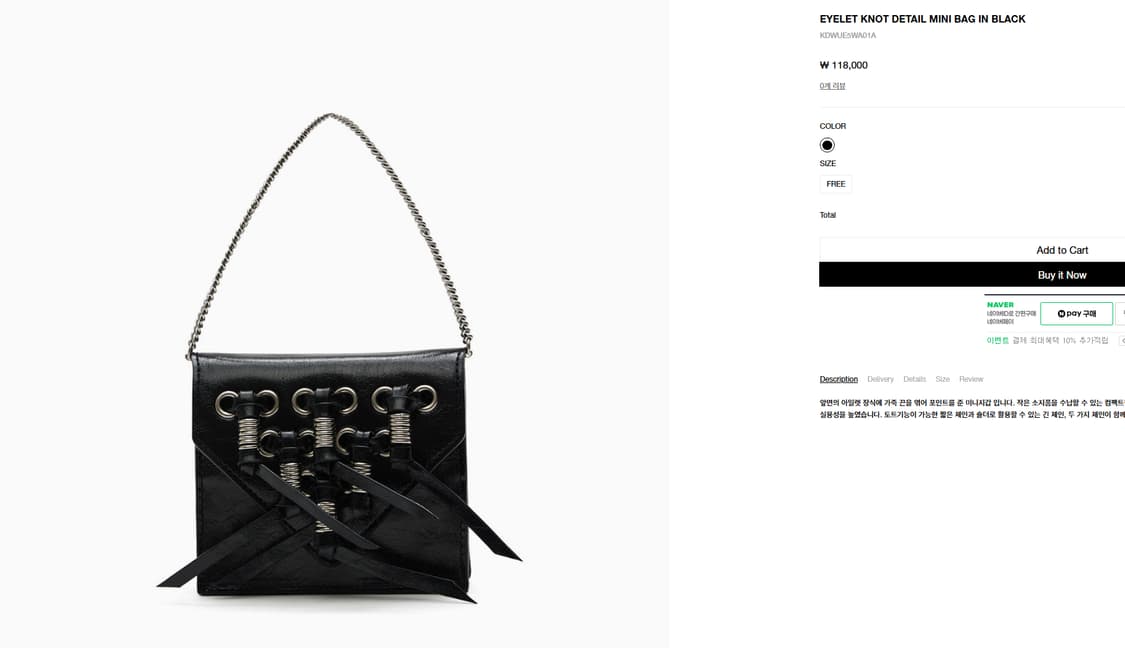This screenshot has width=1125, height=648.
Task: Click the green NAVER logo
Action: 1000,305
